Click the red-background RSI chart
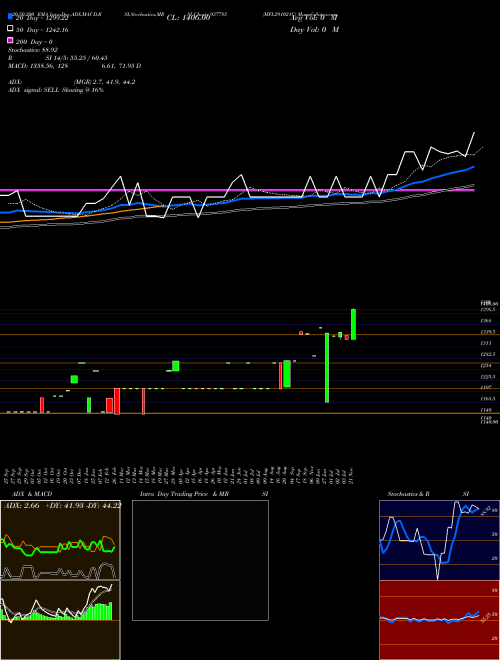 [x=439, y=620]
